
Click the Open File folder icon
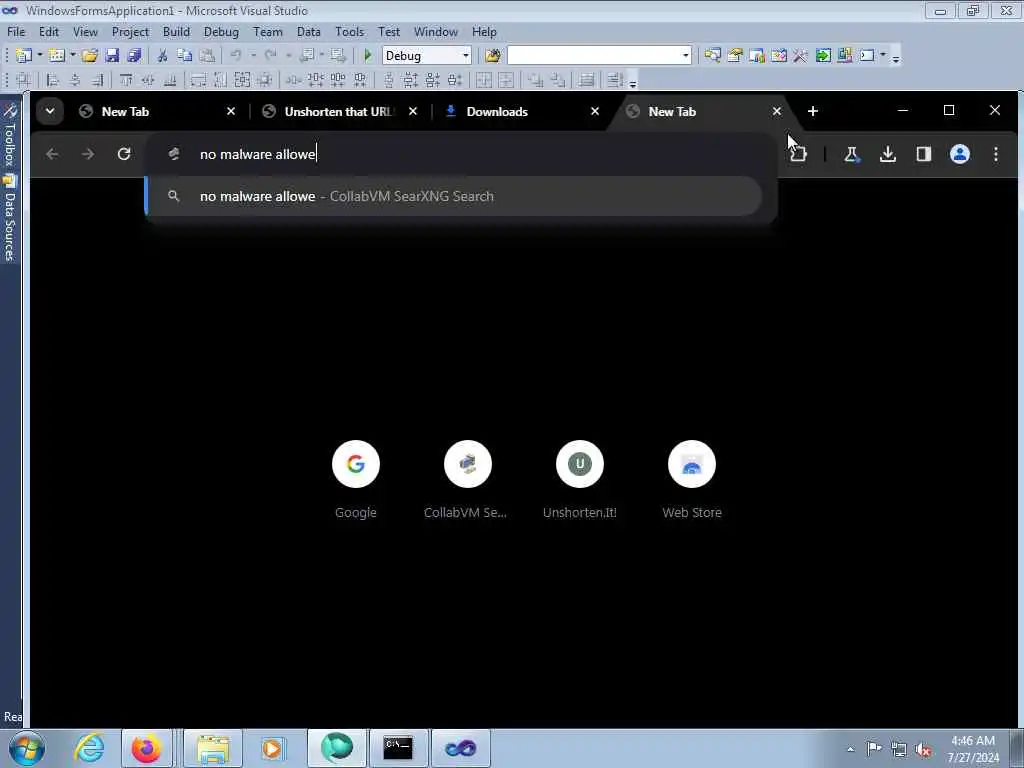pyautogui.click(x=90, y=56)
